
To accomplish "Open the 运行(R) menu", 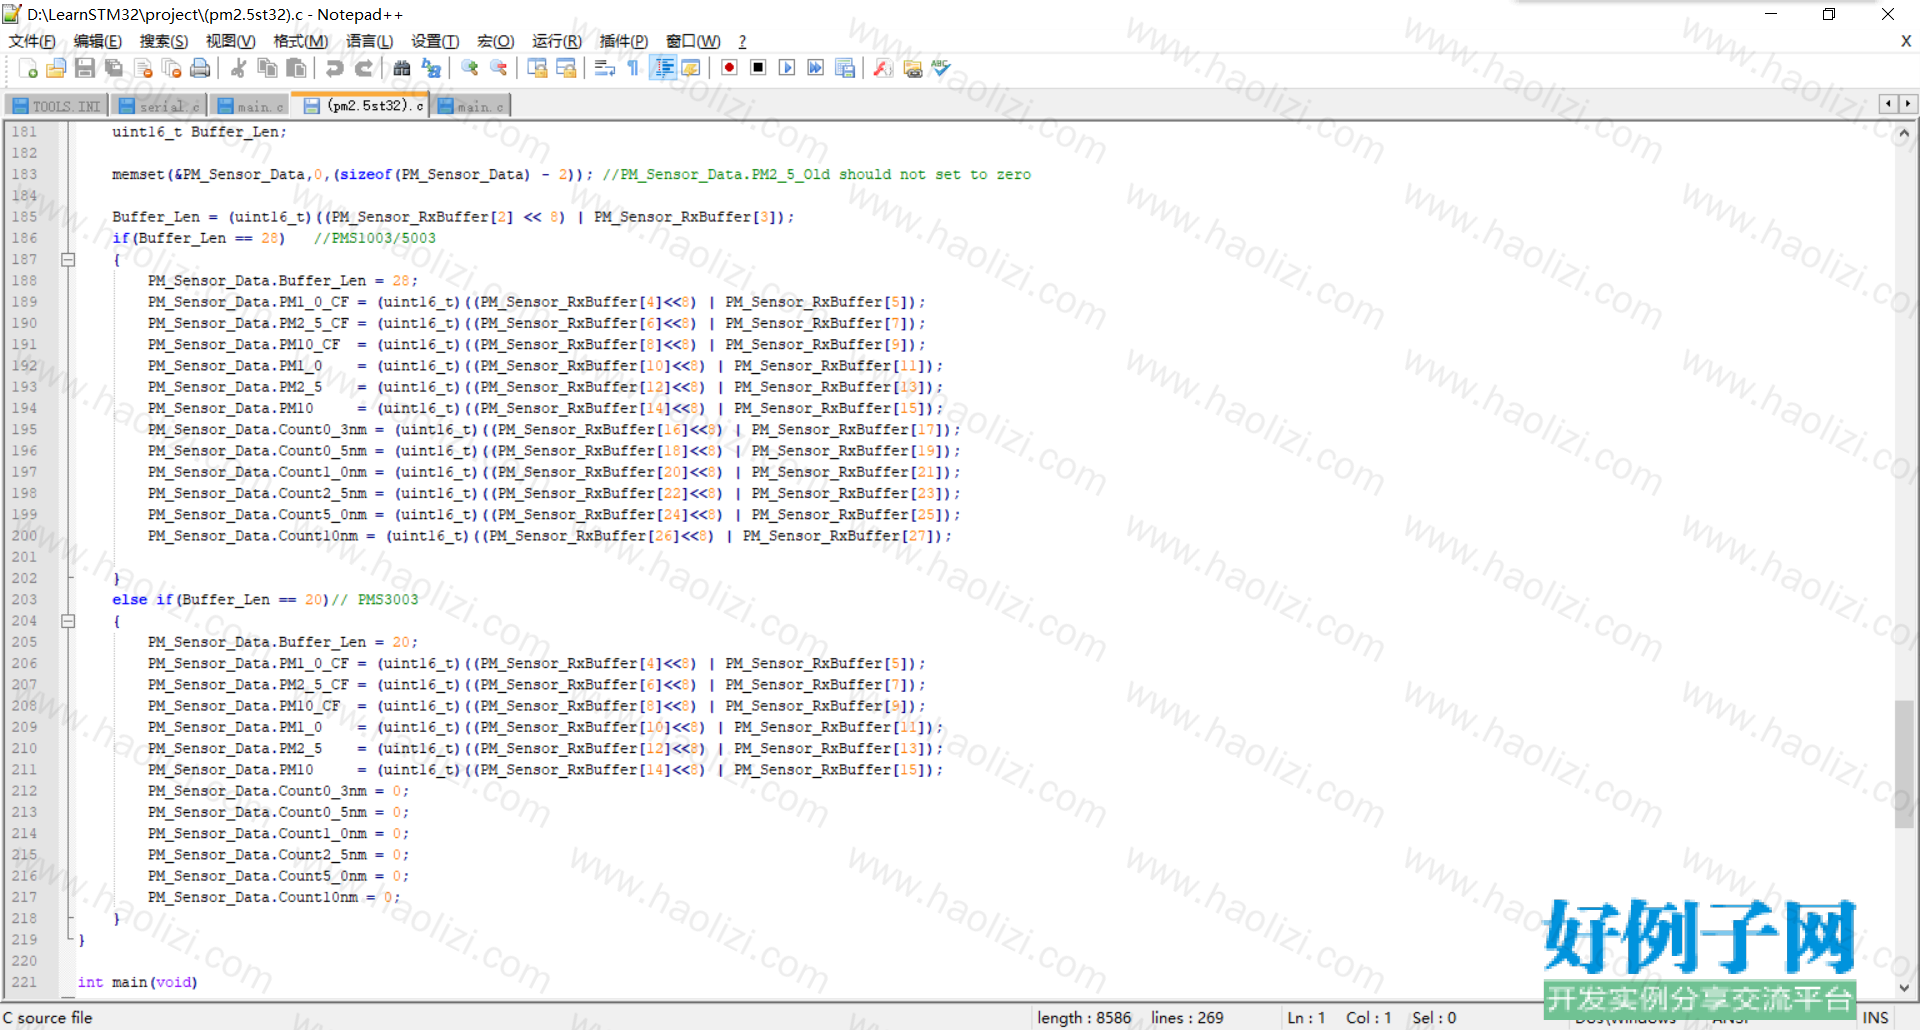I will (557, 41).
